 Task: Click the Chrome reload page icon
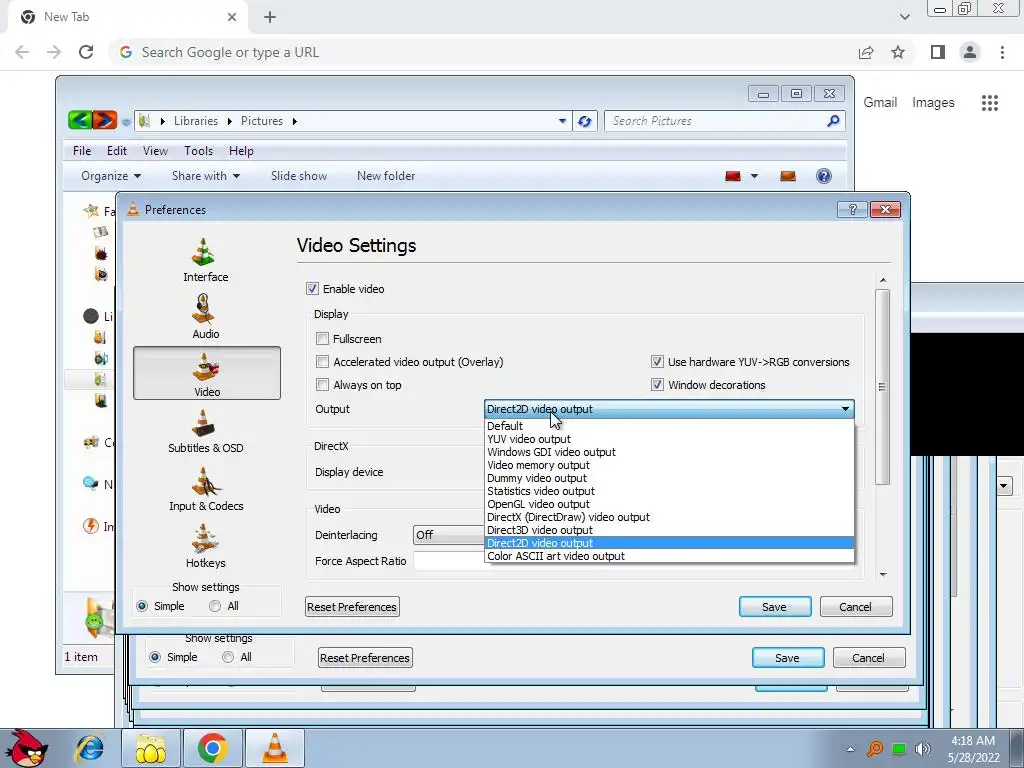click(86, 52)
